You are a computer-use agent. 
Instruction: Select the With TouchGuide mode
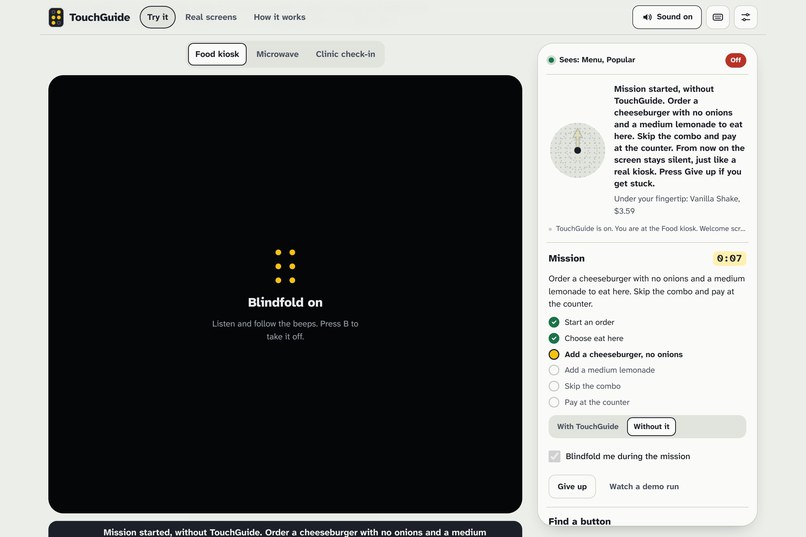click(x=588, y=427)
